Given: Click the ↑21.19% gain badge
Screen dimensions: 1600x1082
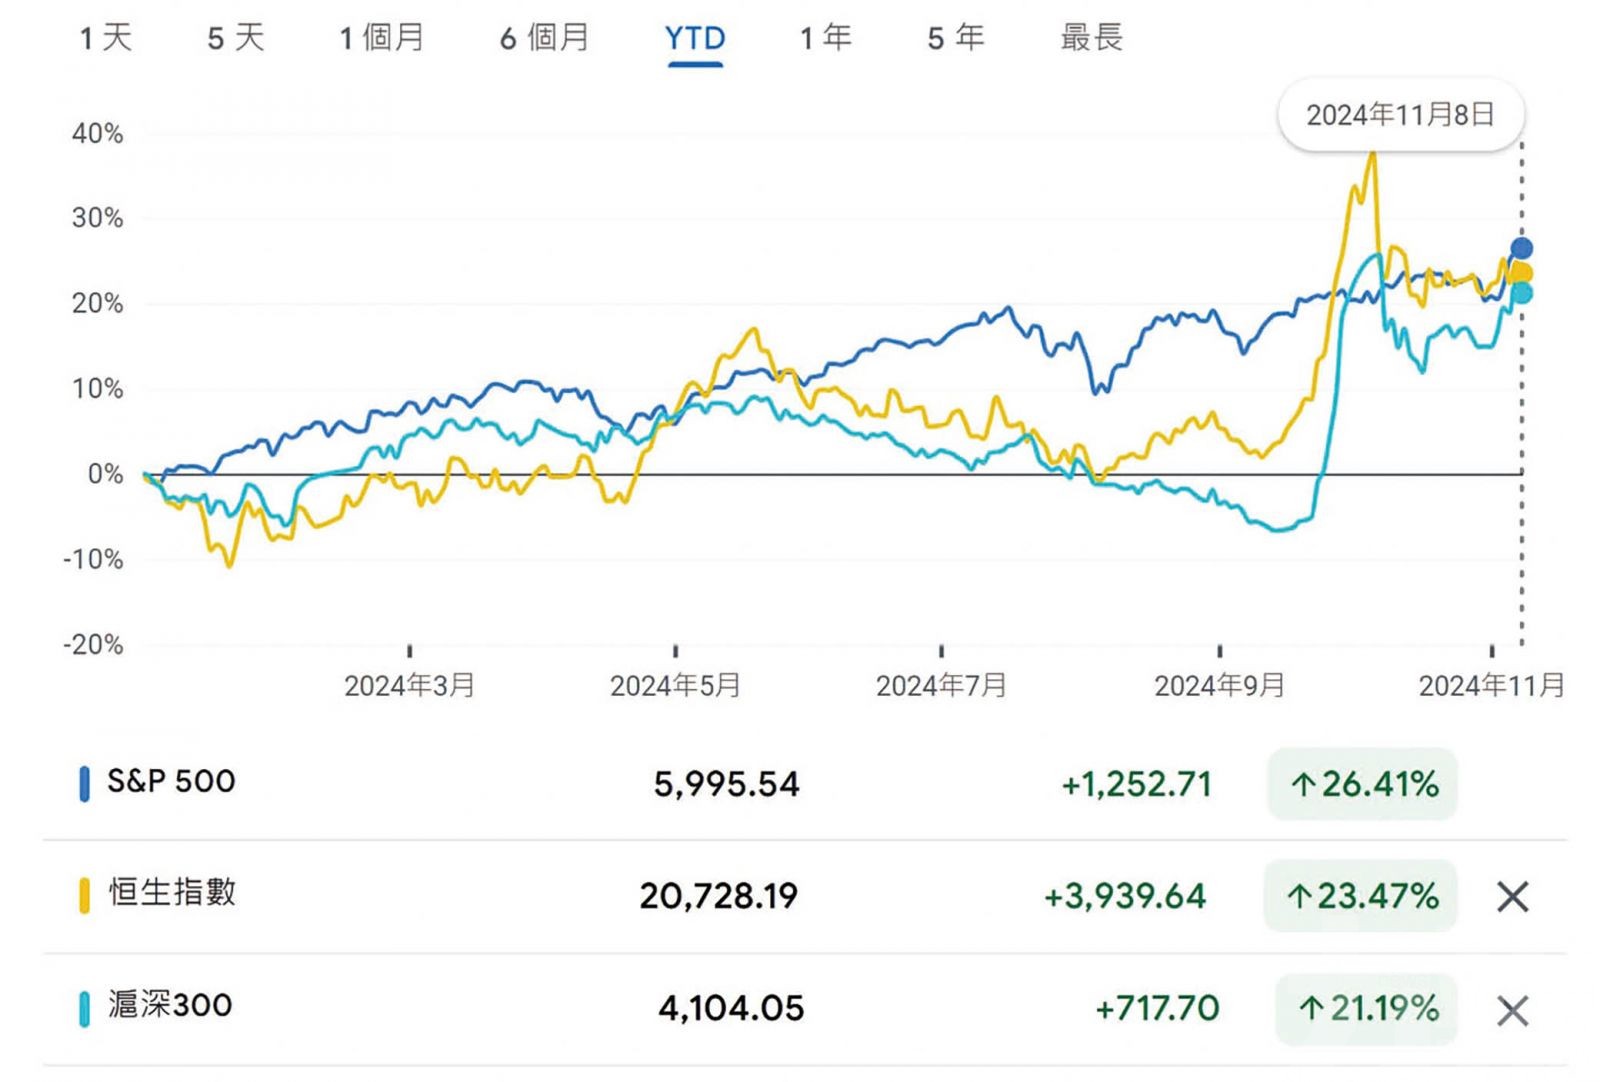Looking at the screenshot, I should (x=1366, y=1009).
